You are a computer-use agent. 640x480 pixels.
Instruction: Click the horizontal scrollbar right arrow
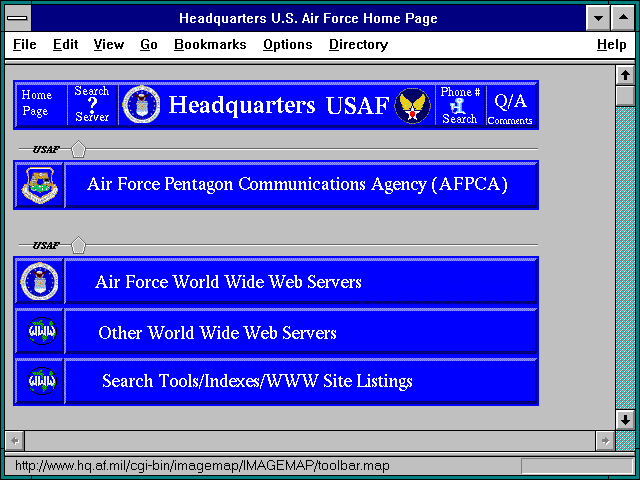pyautogui.click(x=605, y=441)
